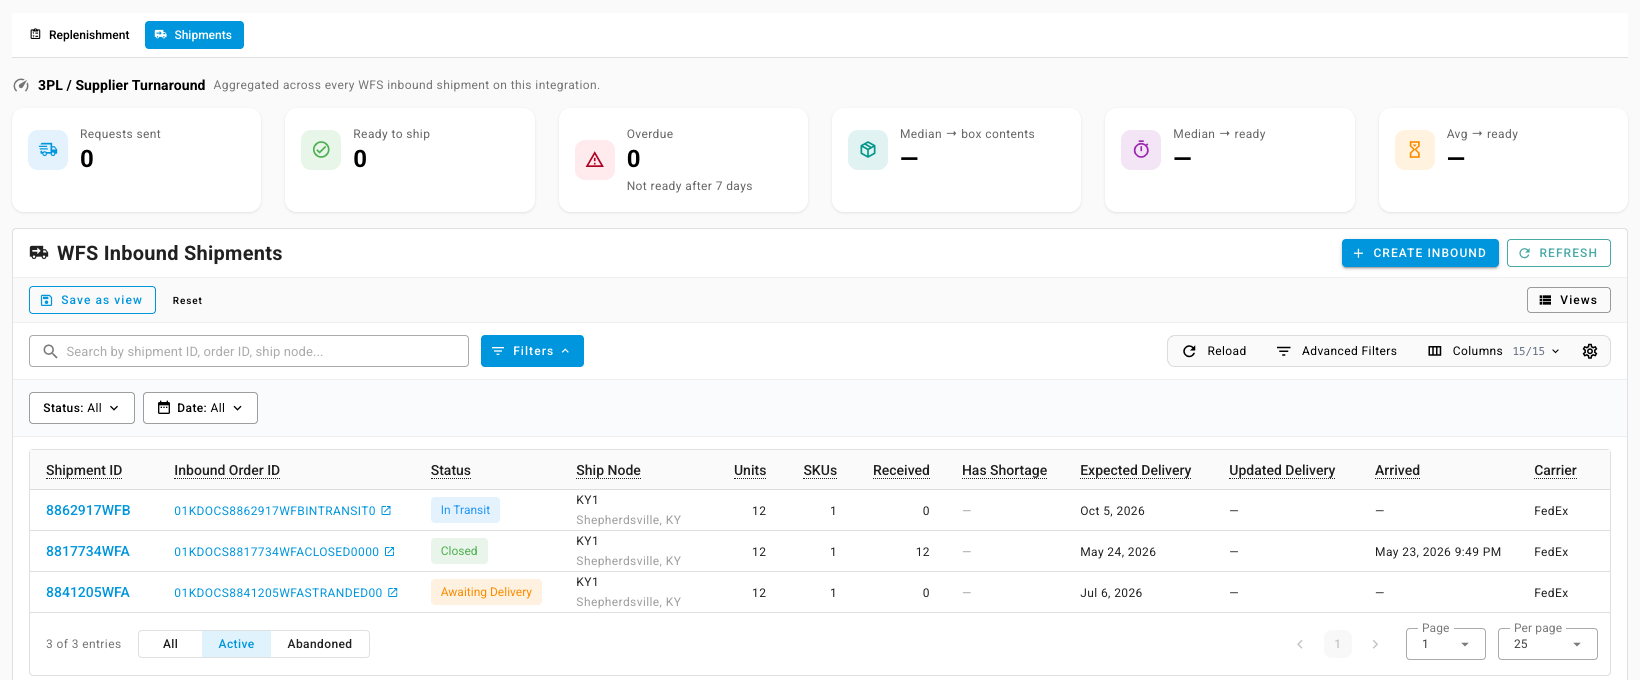Image resolution: width=1640 pixels, height=680 pixels.
Task: Open shipment 8862917WFB link
Action: [x=88, y=511]
